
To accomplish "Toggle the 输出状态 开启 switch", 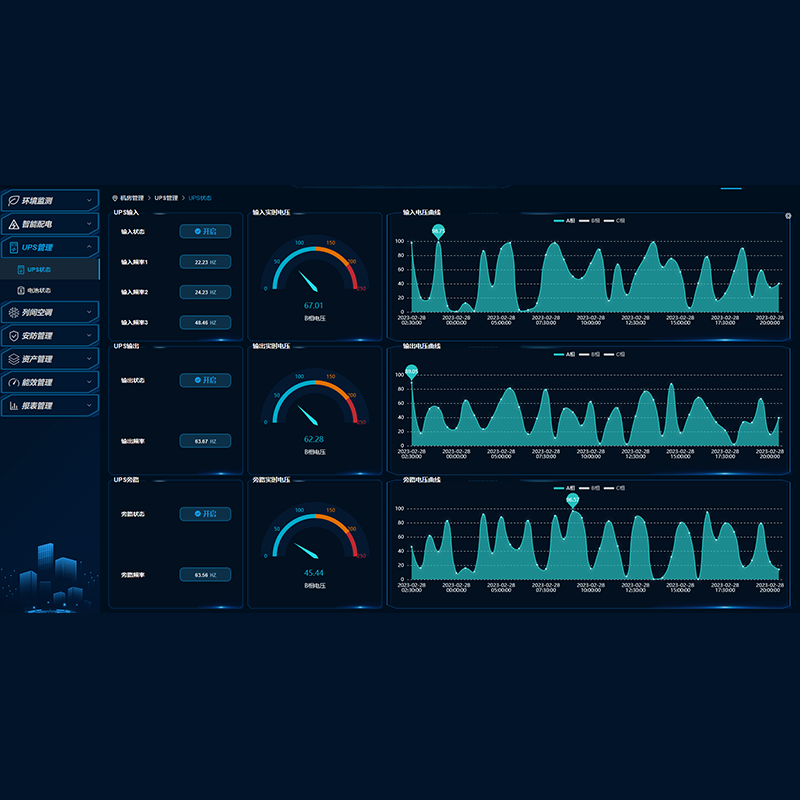I will click(x=205, y=380).
